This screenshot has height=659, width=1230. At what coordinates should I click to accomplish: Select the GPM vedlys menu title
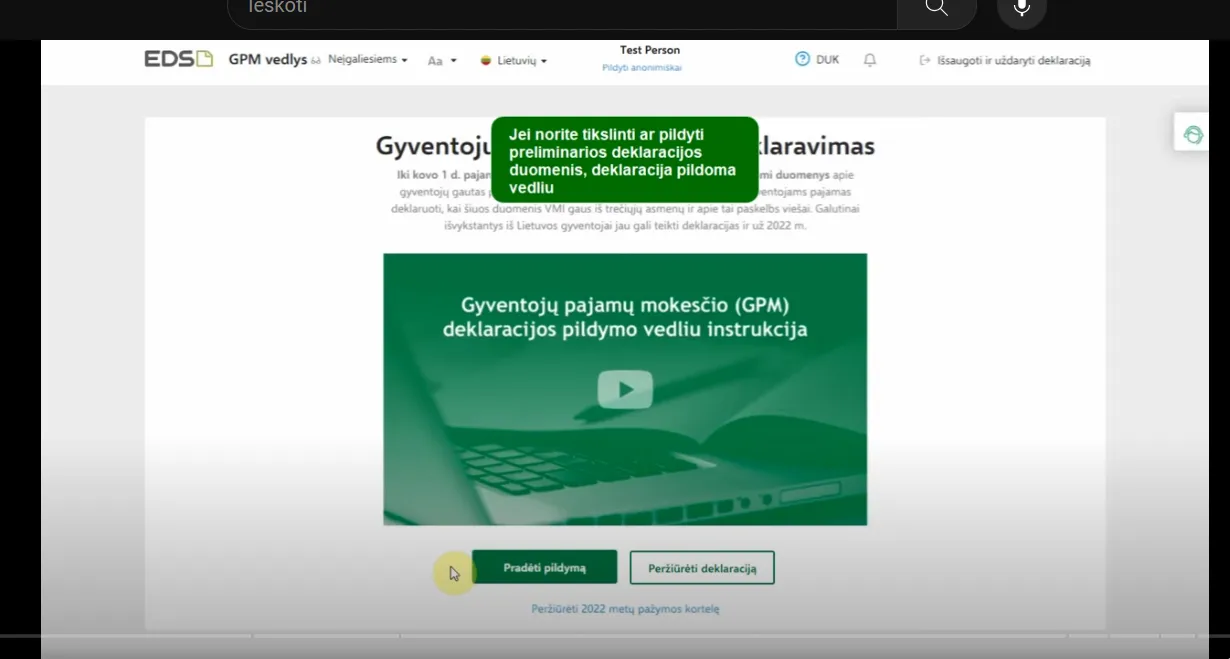pos(267,59)
